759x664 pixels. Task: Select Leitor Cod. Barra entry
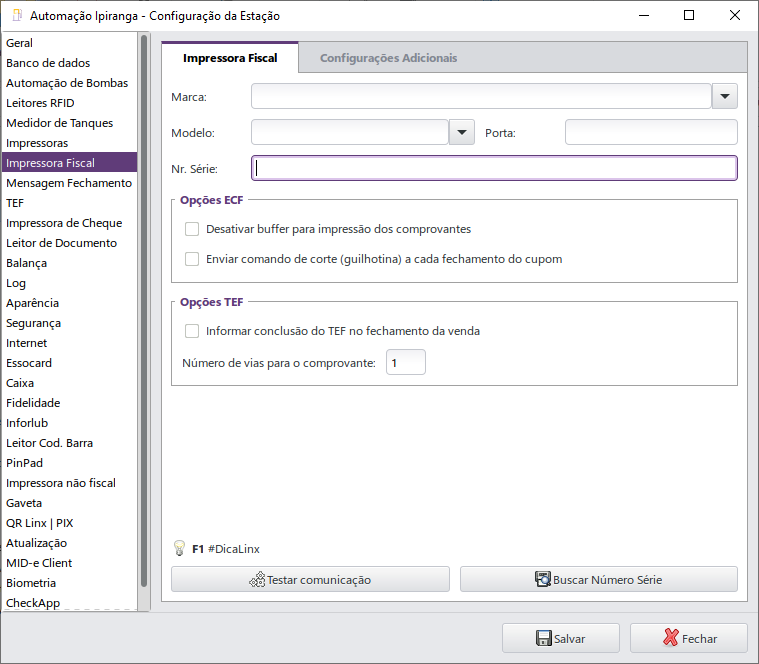coord(69,443)
